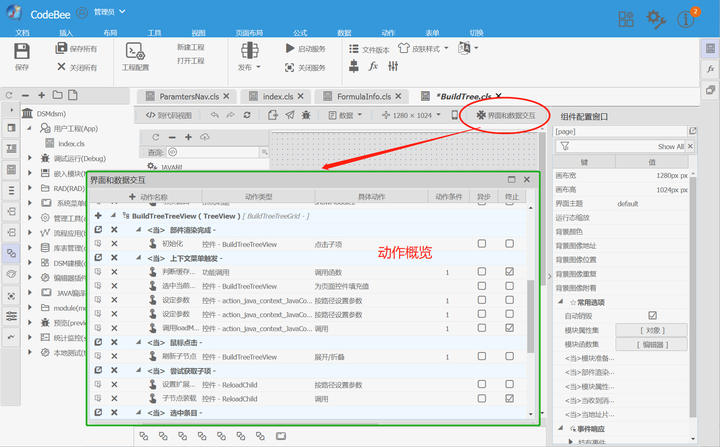This screenshot has width=720, height=447.
Task: Uncheck 终止 for 判断缓存 row
Action: click(x=510, y=272)
